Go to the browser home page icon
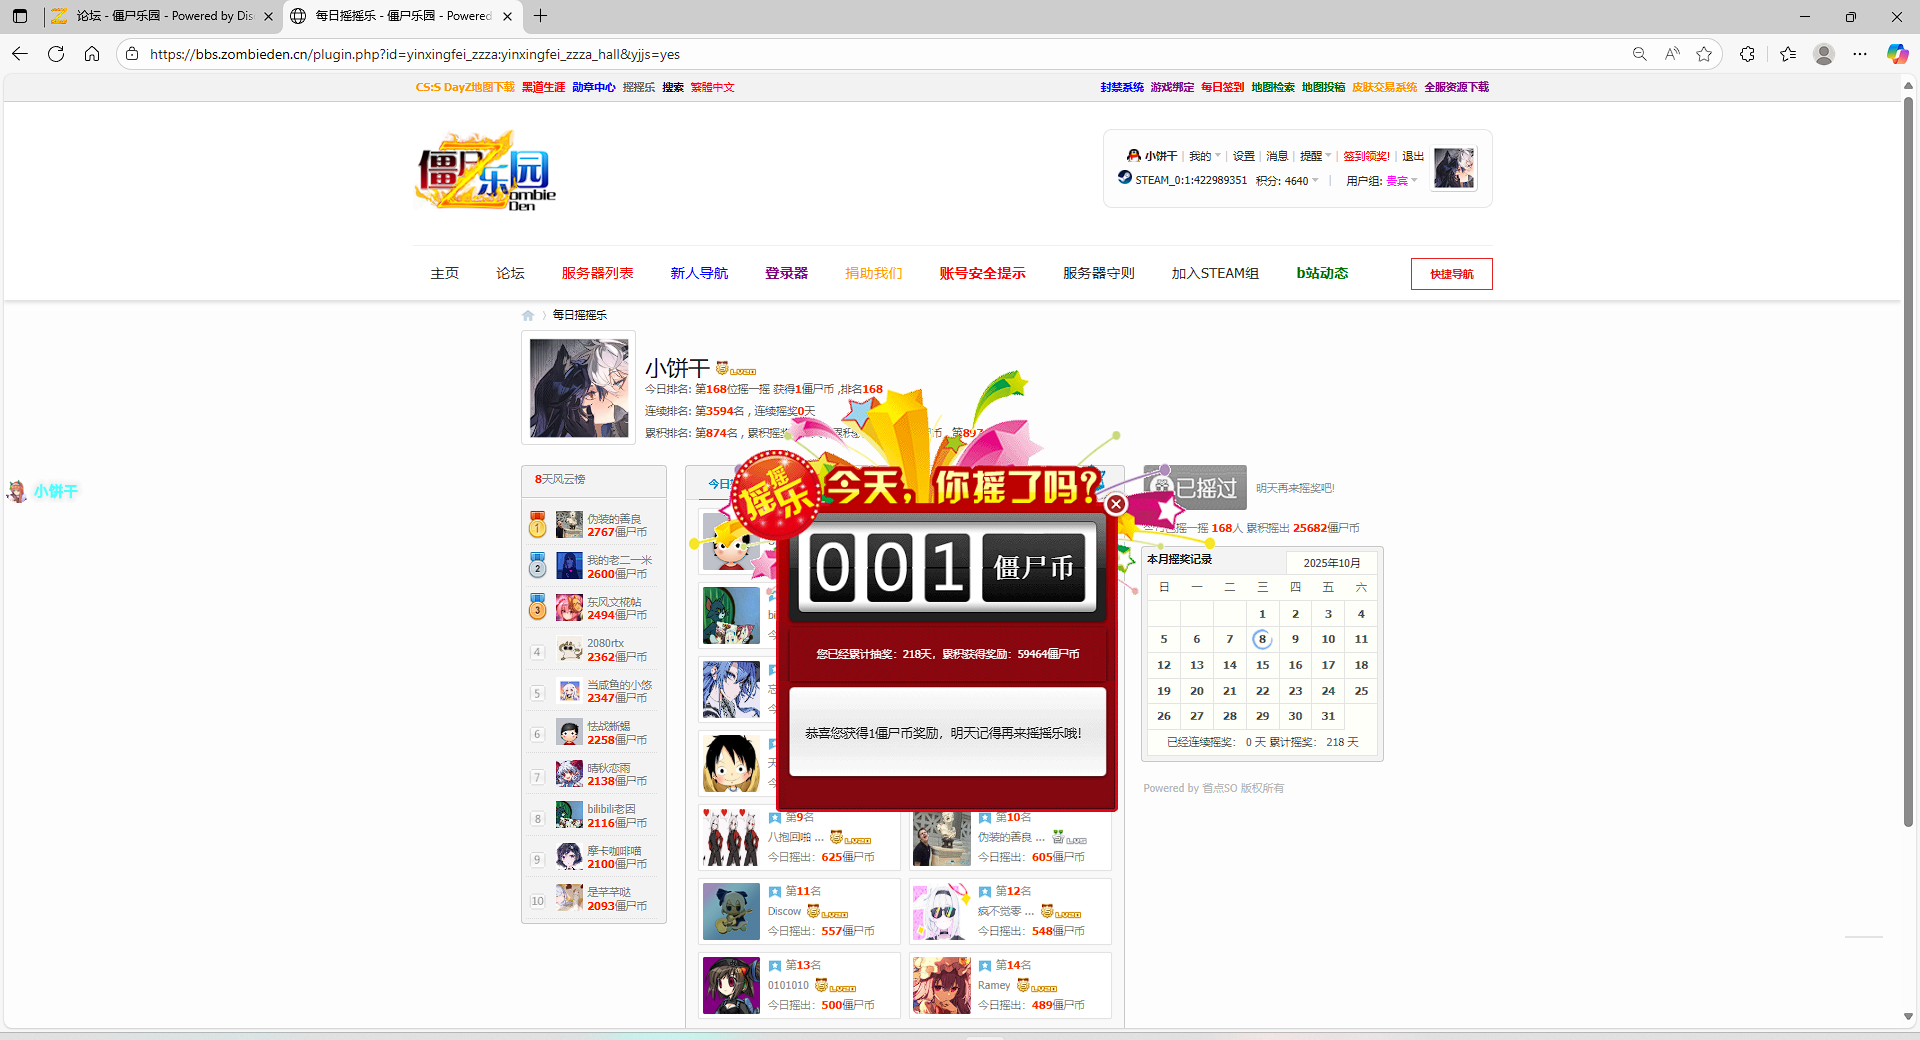The image size is (1920, 1040). 92,54
